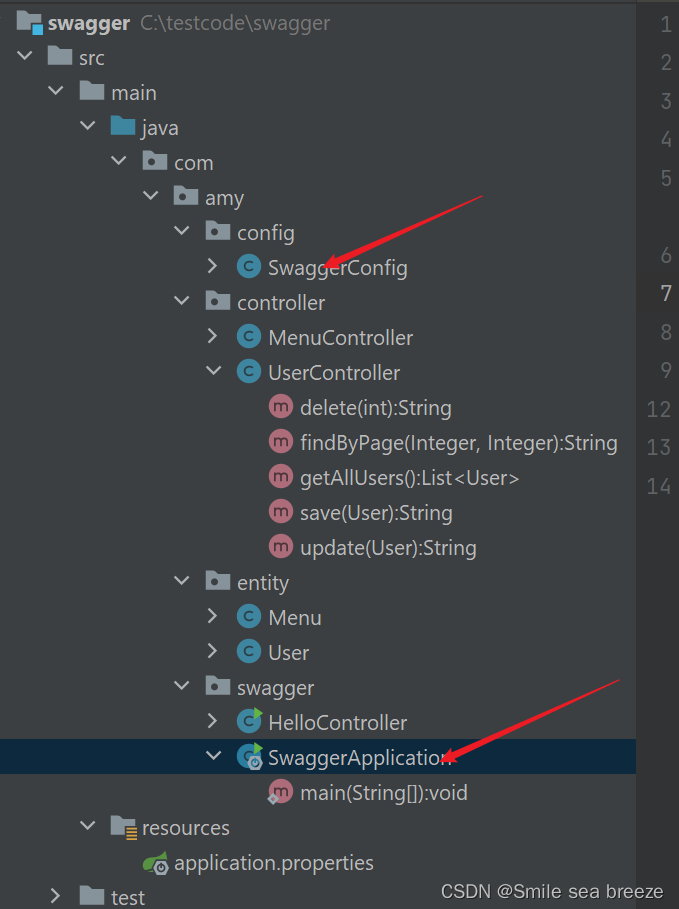Click the resources folder icon

click(124, 827)
